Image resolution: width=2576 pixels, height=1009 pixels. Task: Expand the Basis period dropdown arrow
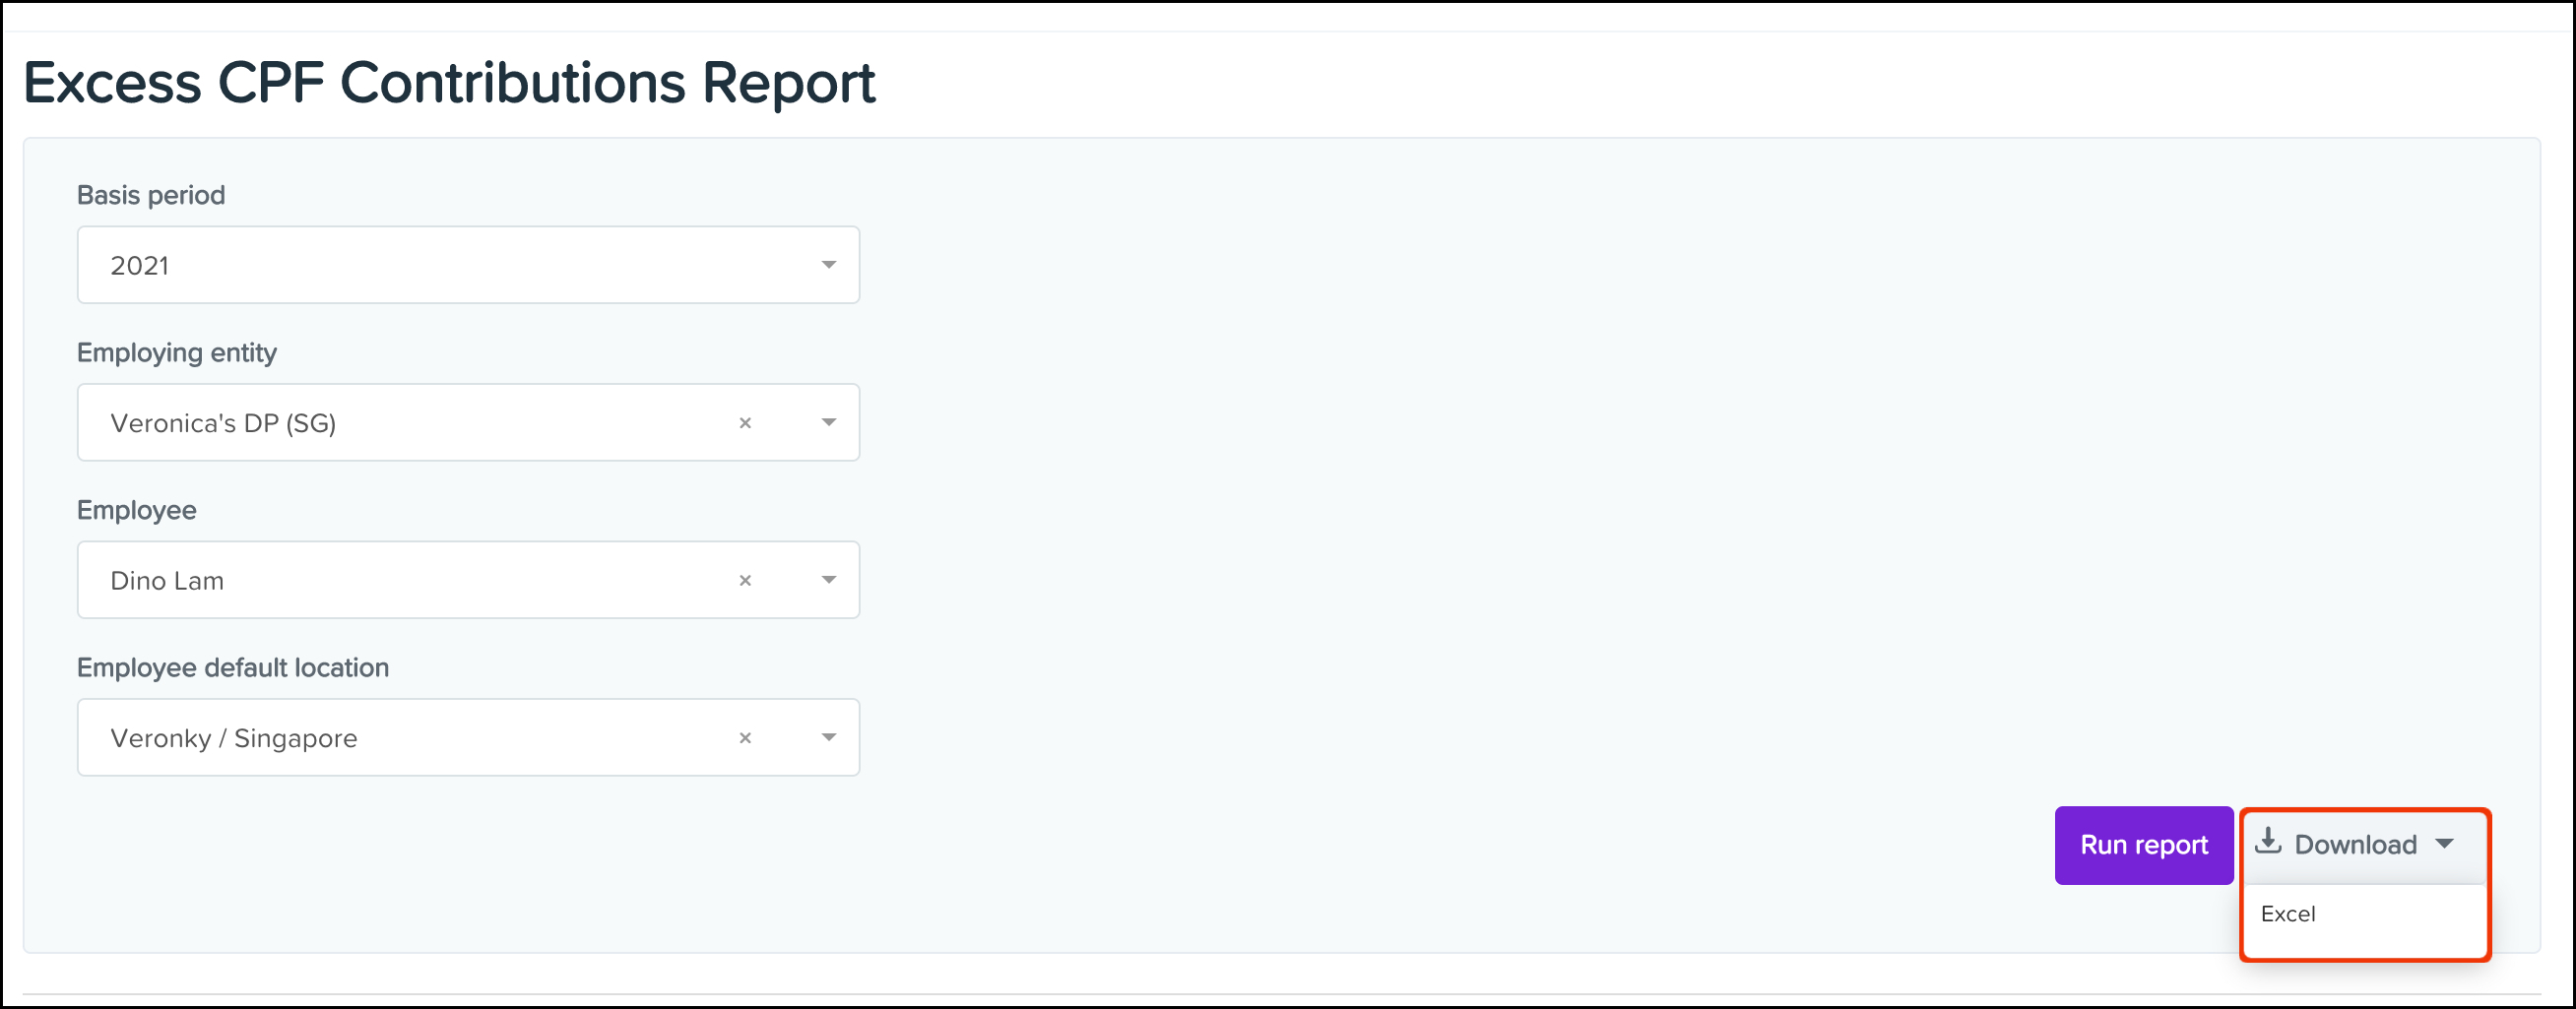point(829,265)
